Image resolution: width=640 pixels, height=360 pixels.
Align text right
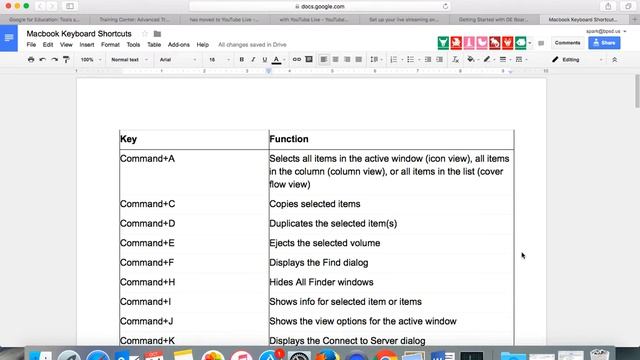[347, 60]
